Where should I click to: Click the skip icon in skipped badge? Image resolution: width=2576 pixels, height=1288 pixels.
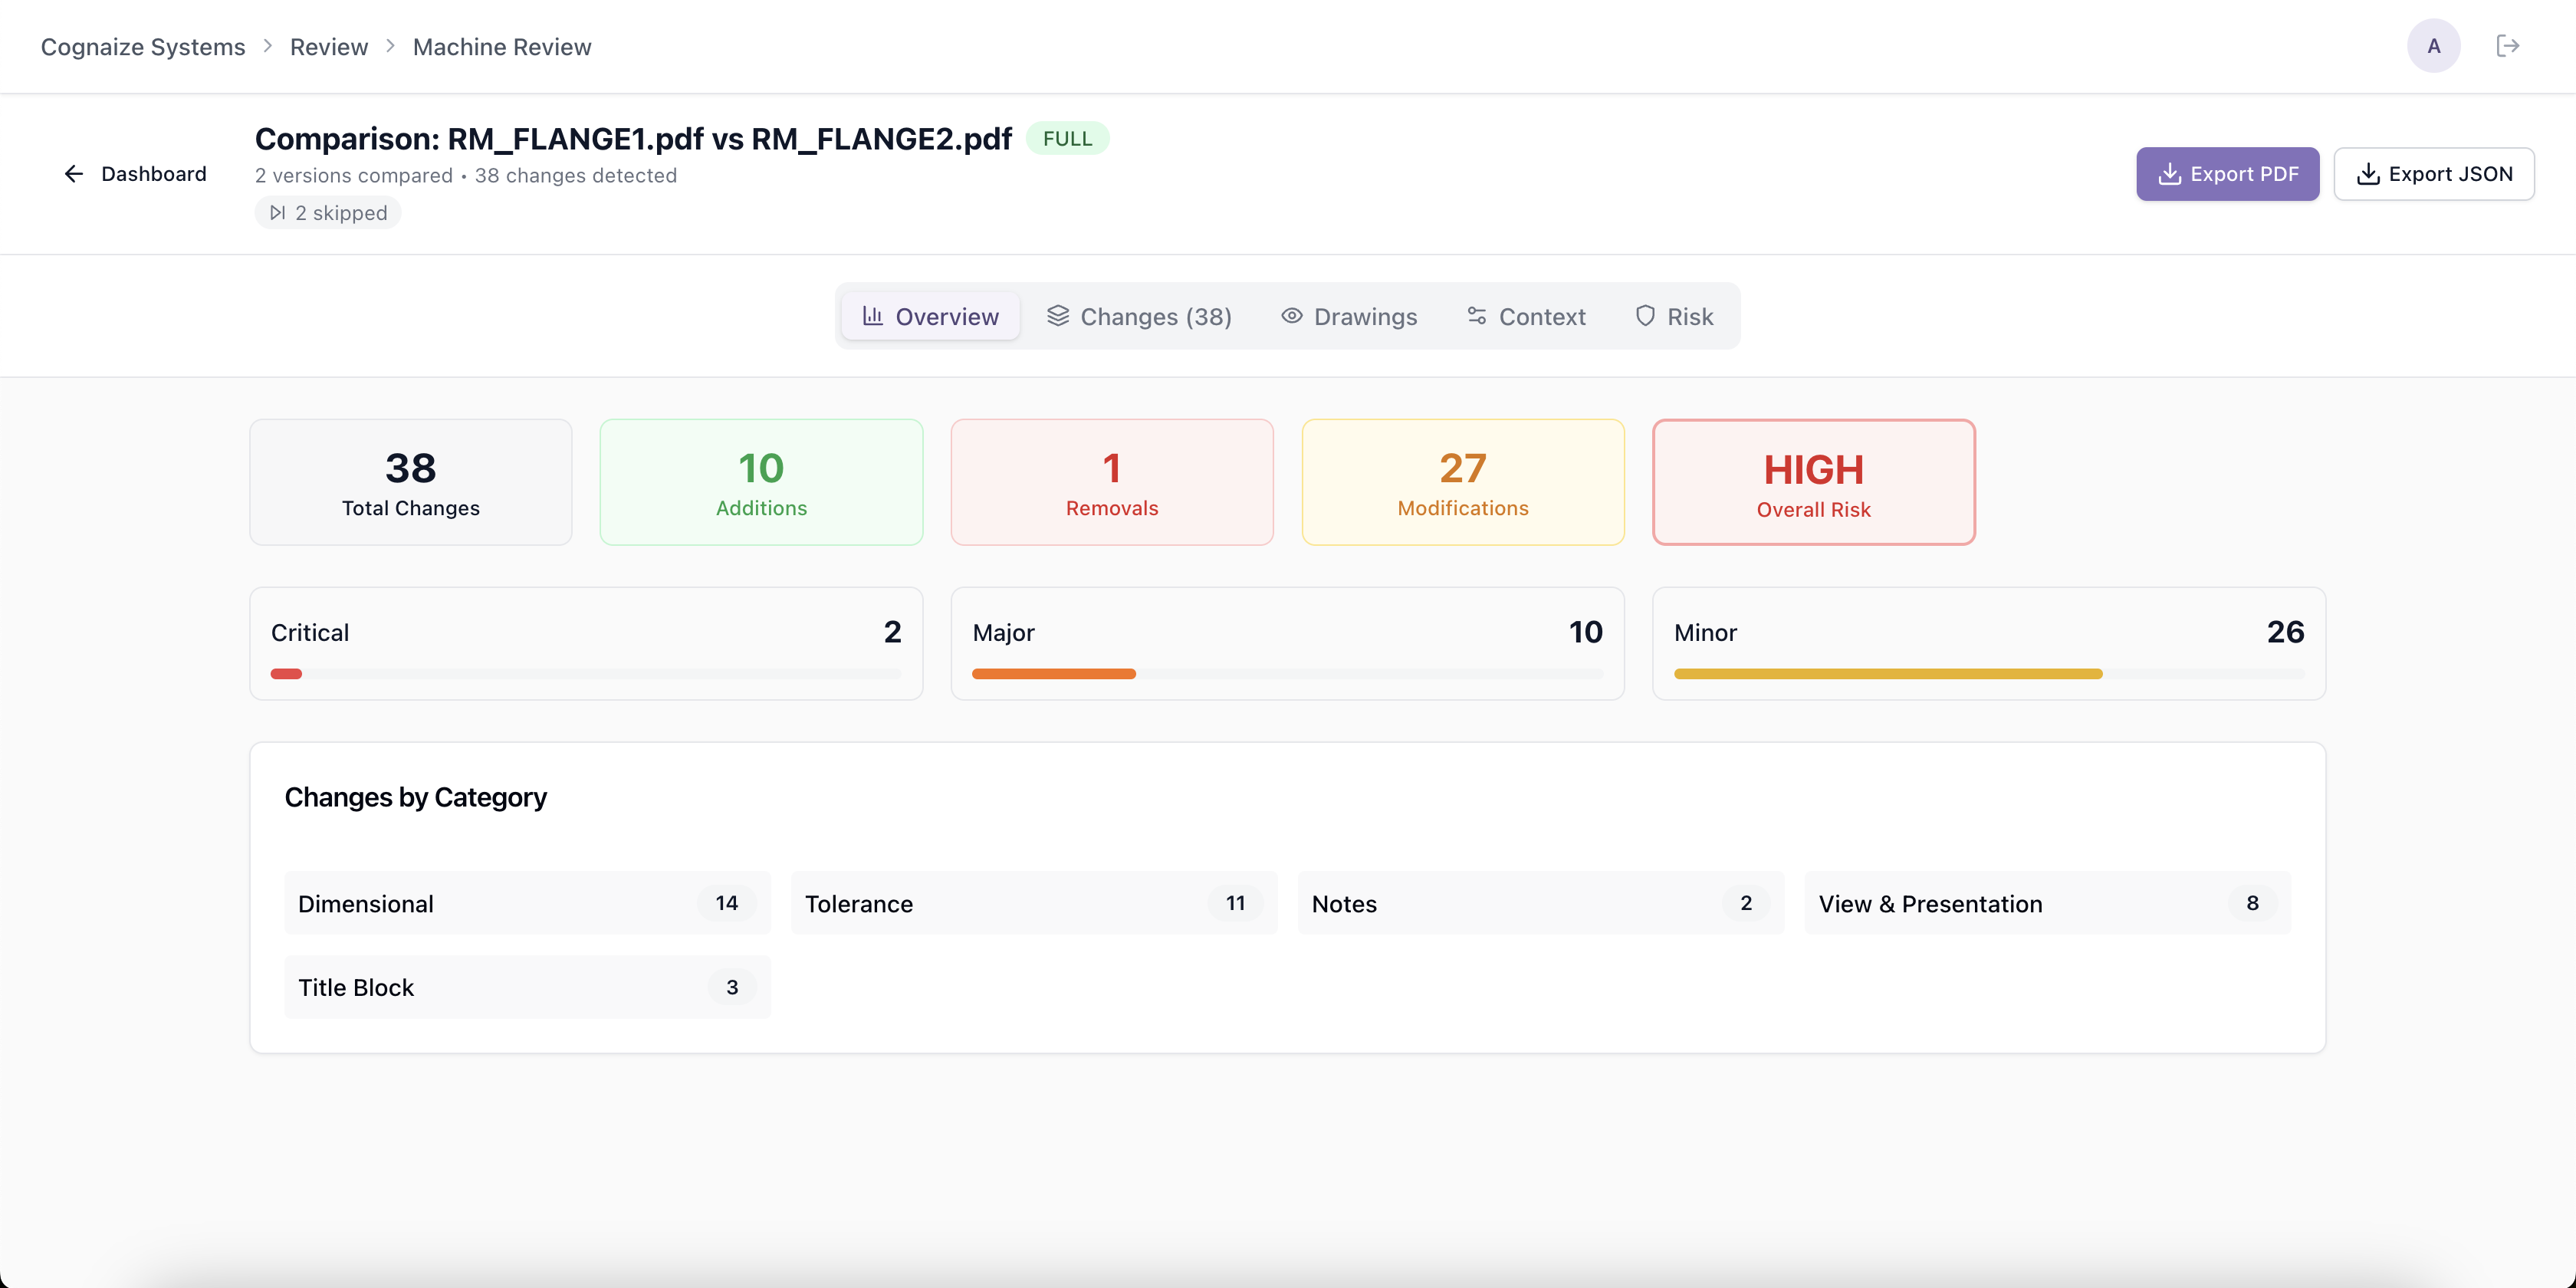[278, 213]
